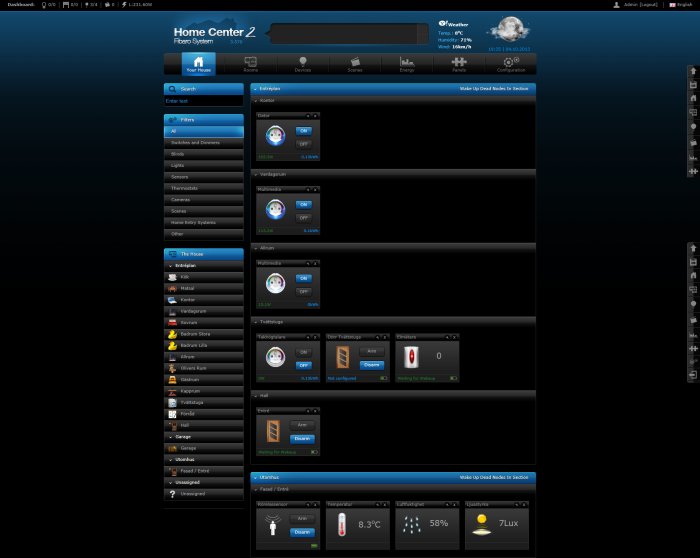Switch Vardagsrum Multimedia to OFF

(304, 218)
